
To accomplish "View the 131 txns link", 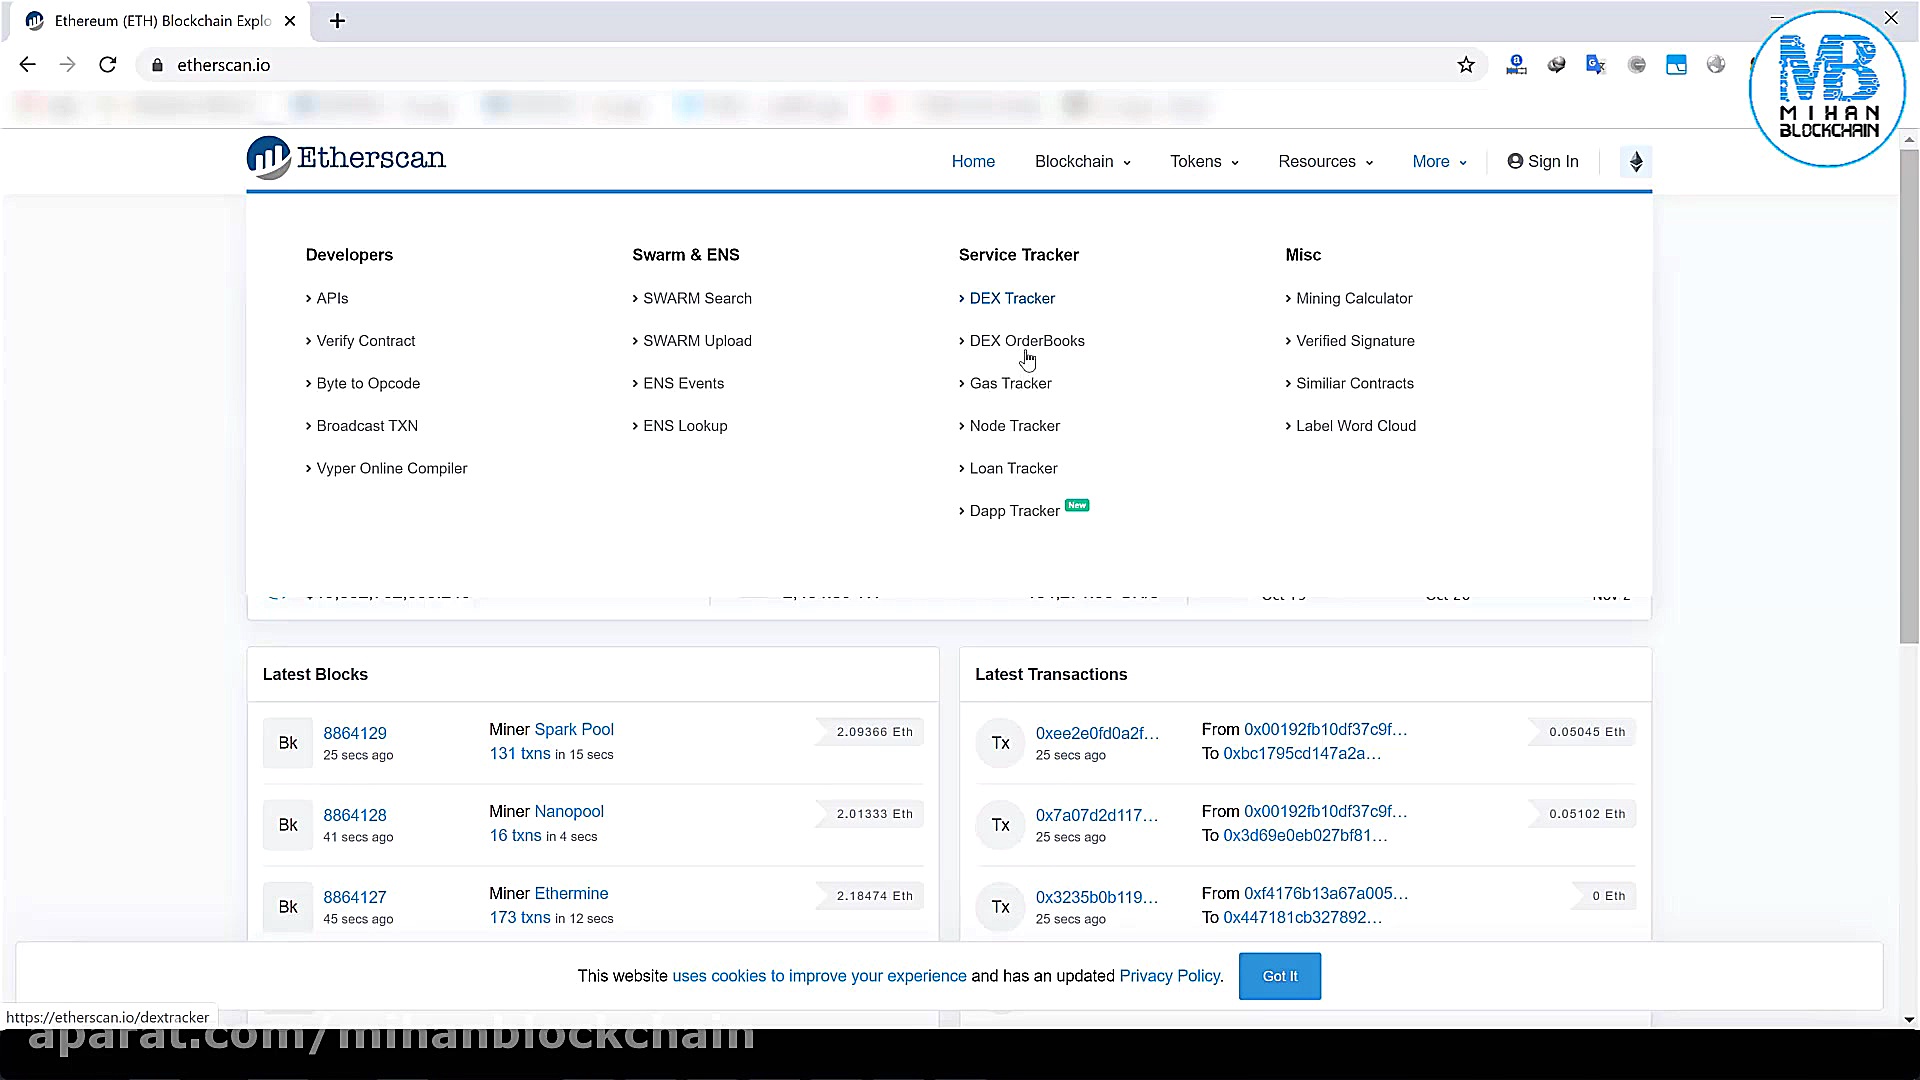I will [520, 754].
